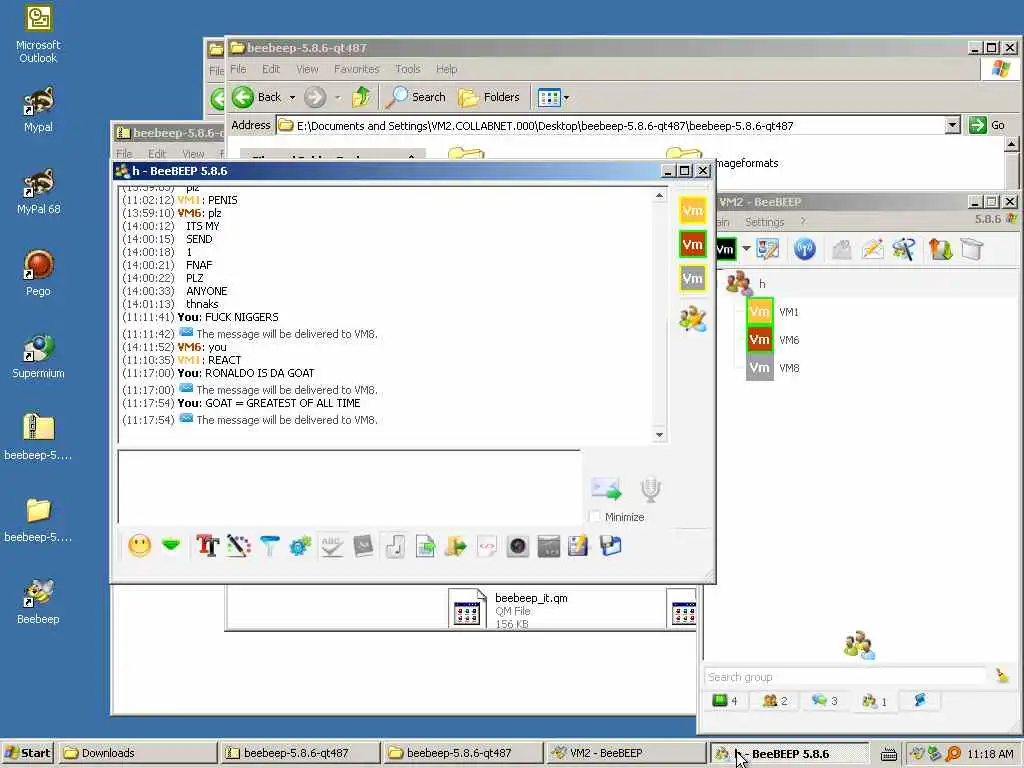
Task: Open the Explorer Tools menu
Action: point(408,69)
